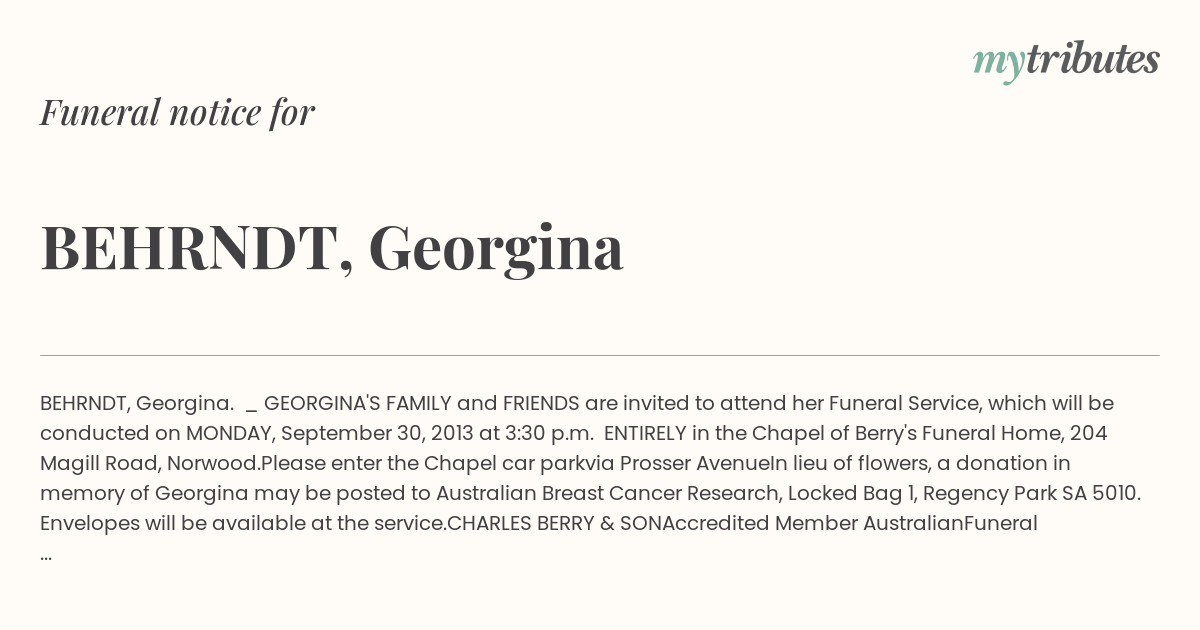Click the mytributes logo

pos(1066,61)
